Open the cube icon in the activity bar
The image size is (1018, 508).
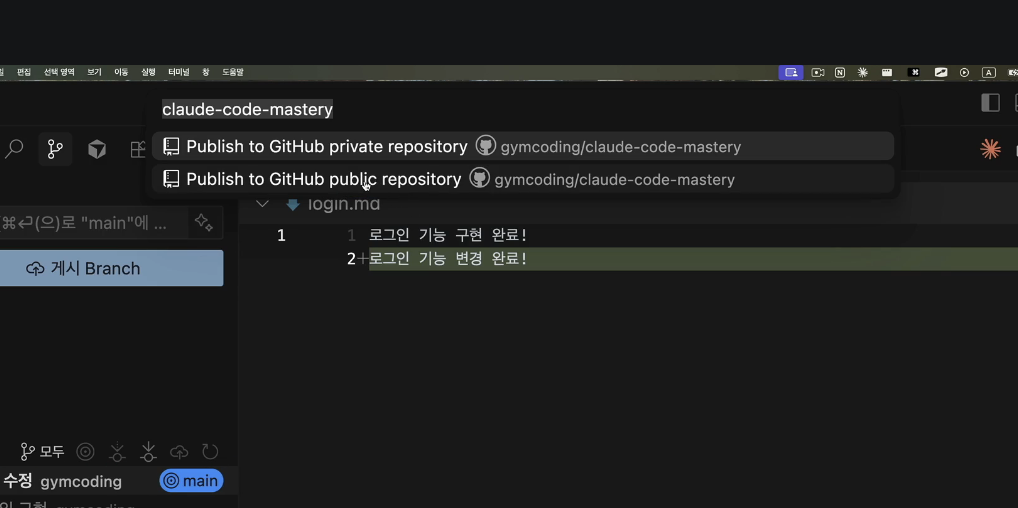point(97,149)
